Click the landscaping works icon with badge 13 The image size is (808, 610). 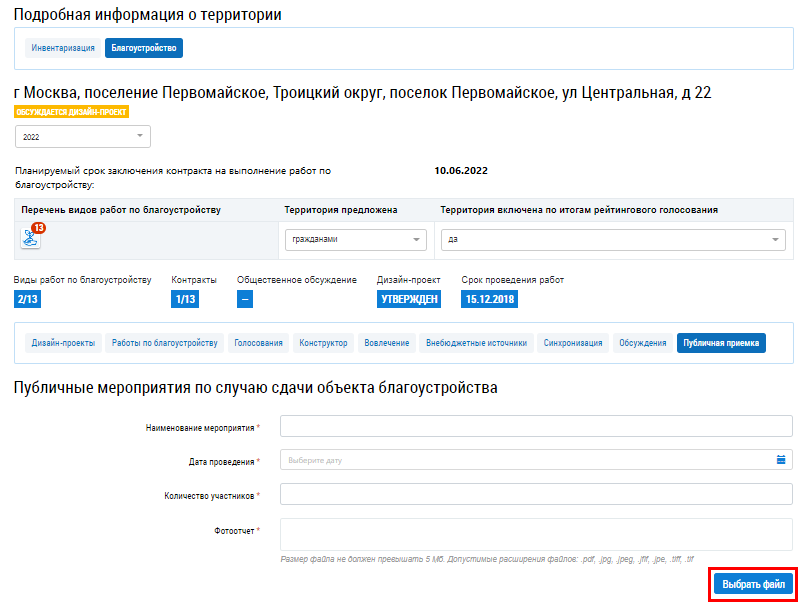pyautogui.click(x=31, y=238)
